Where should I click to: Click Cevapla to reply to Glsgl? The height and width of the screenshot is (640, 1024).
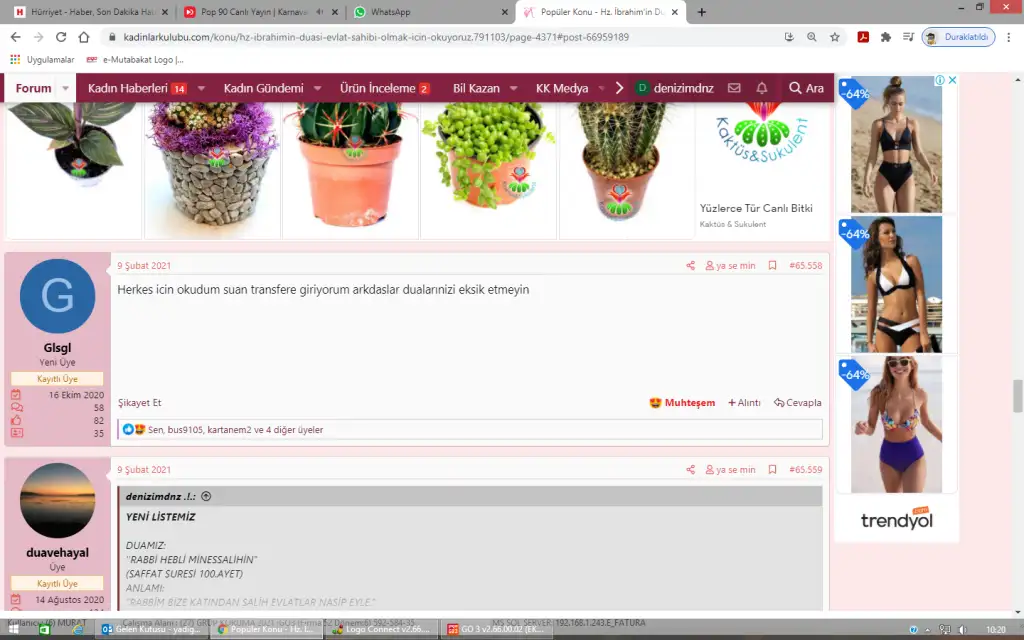(x=798, y=403)
